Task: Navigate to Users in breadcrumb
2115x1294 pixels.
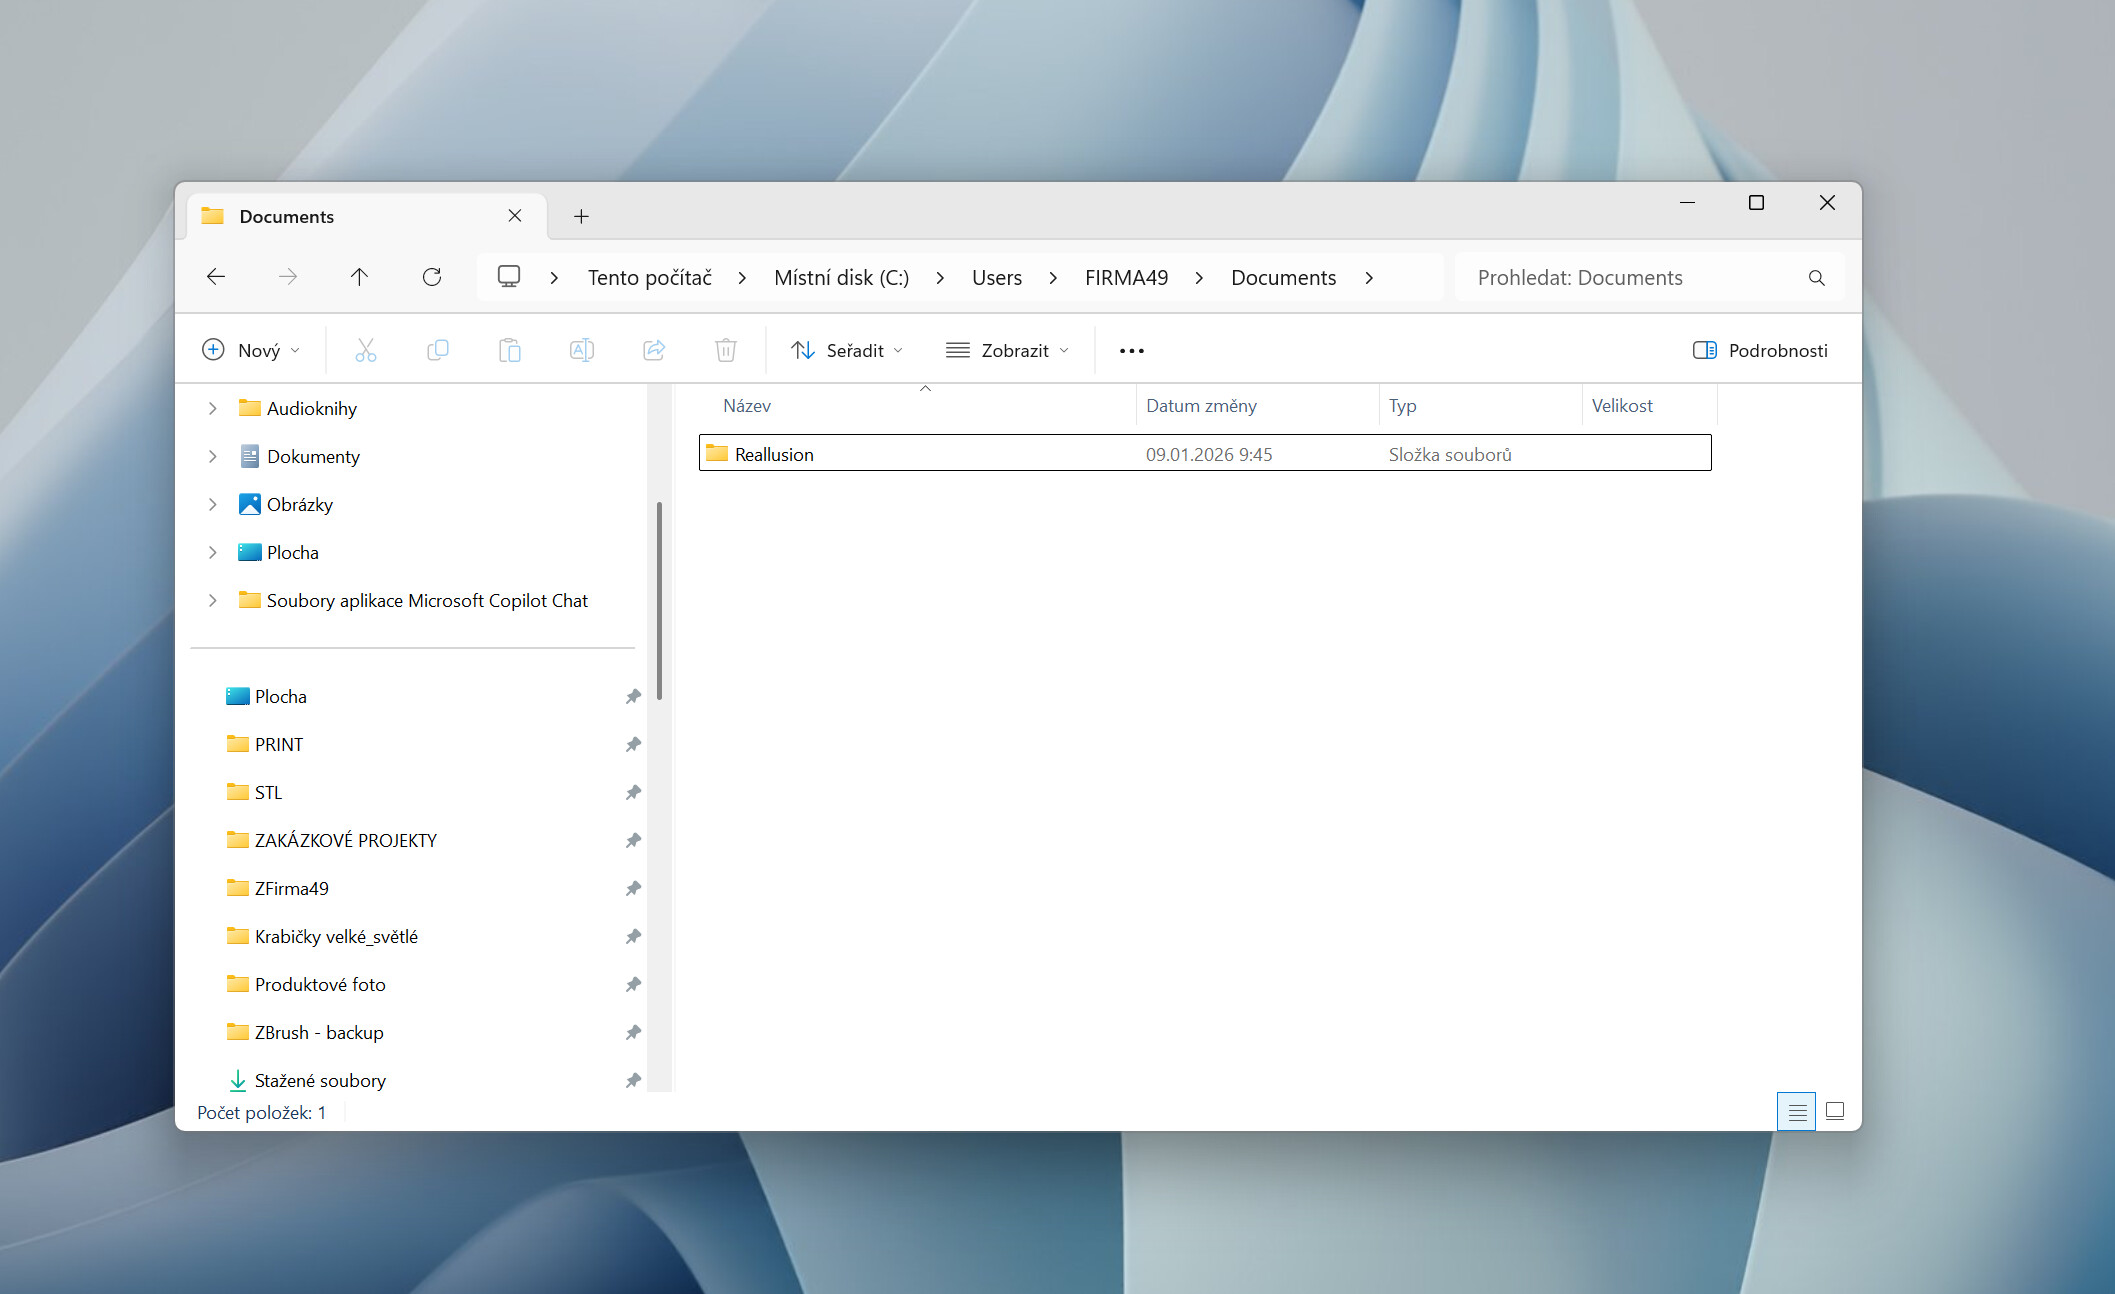Action: click(x=997, y=277)
